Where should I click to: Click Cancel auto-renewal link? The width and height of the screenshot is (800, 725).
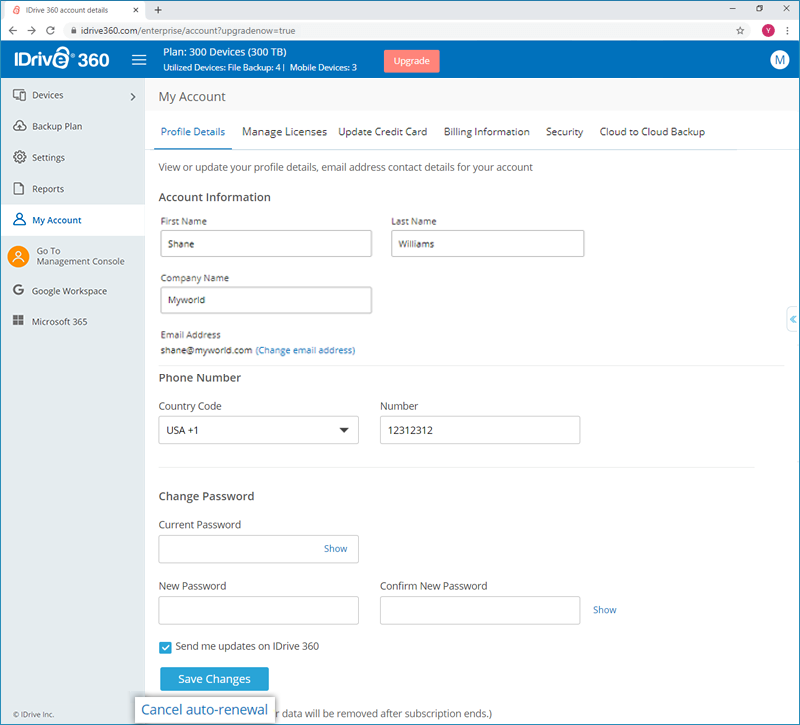tap(205, 710)
